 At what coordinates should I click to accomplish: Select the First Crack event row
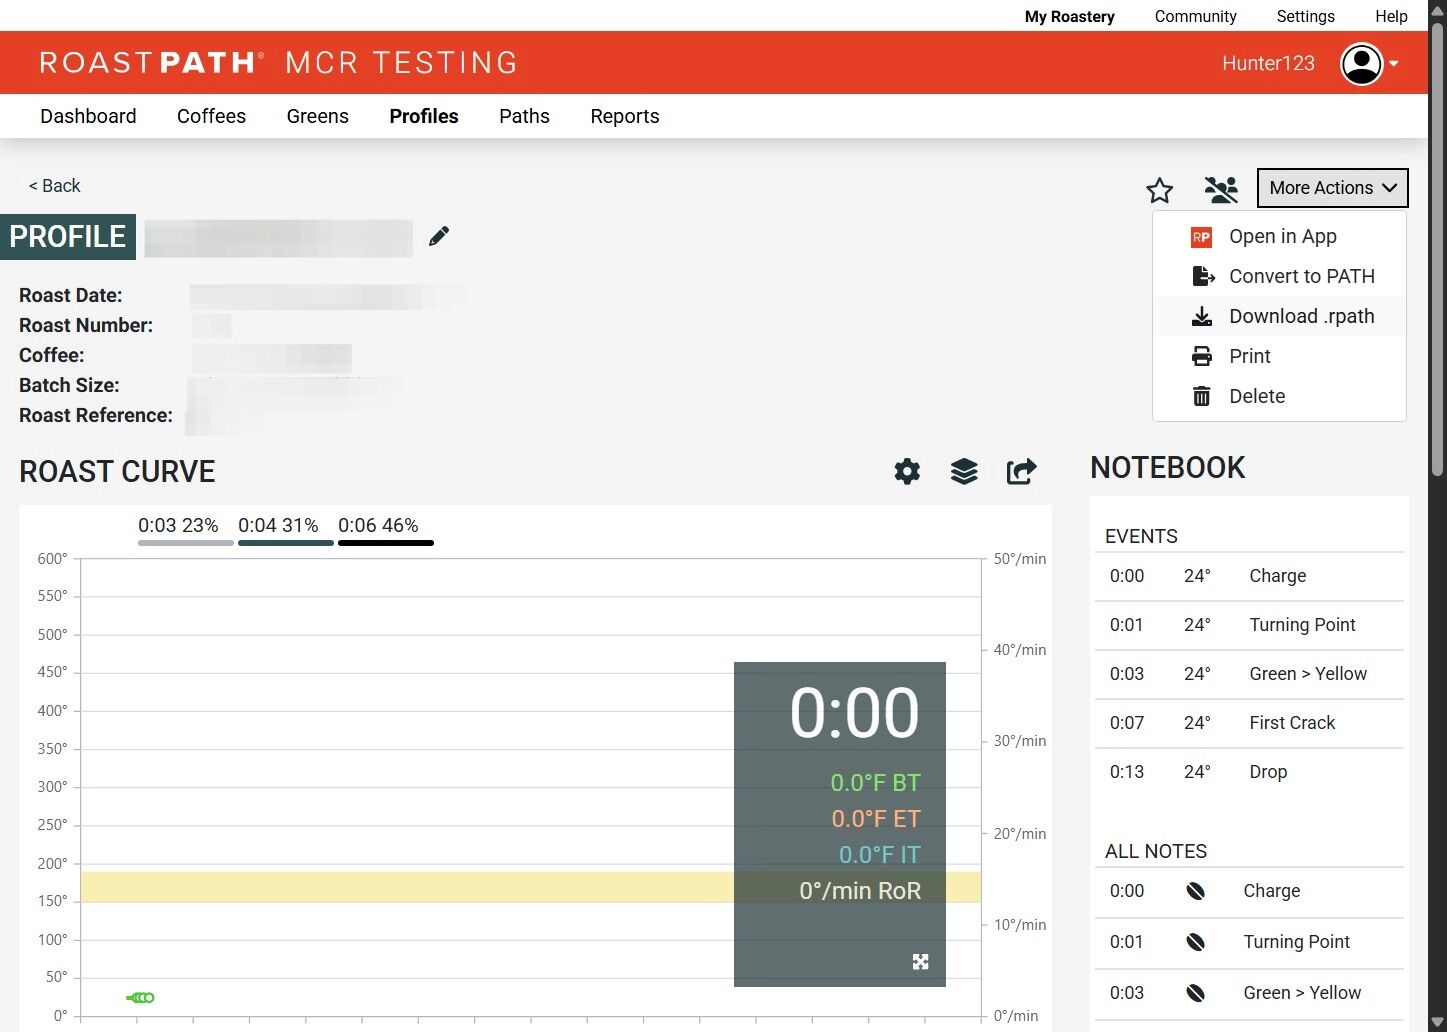(x=1250, y=723)
